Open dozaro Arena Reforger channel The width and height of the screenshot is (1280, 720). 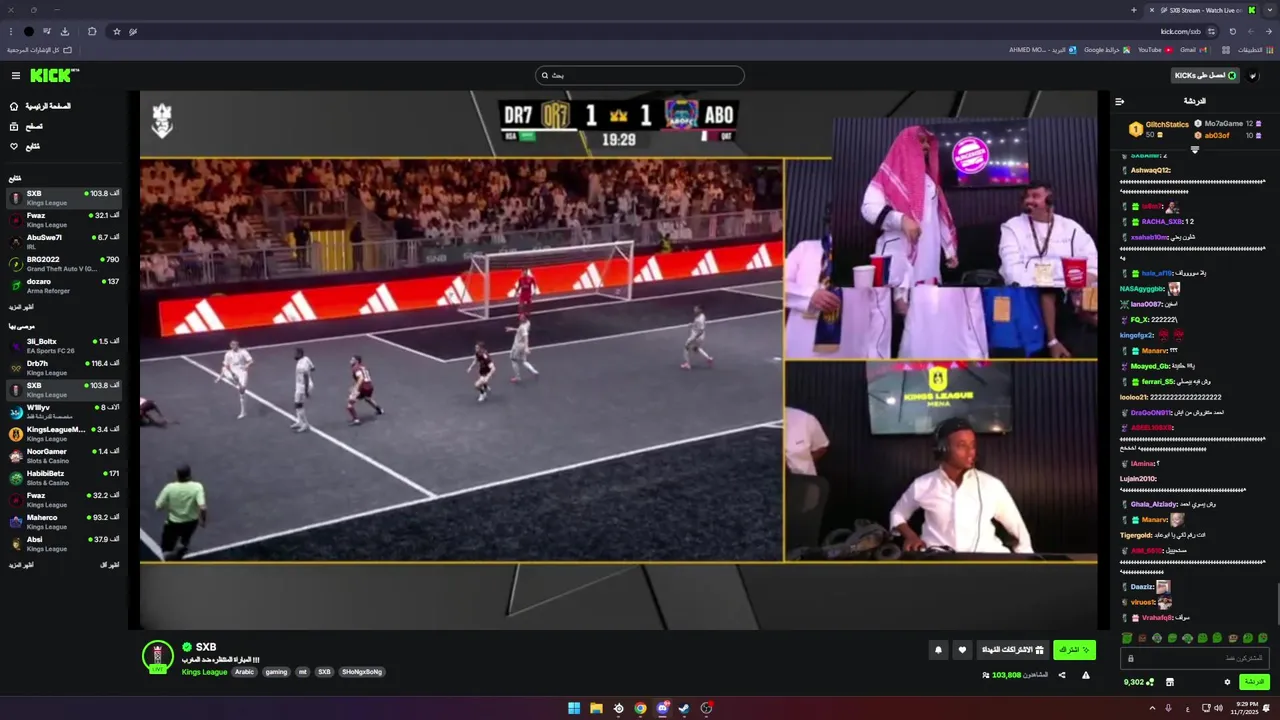tap(64, 285)
